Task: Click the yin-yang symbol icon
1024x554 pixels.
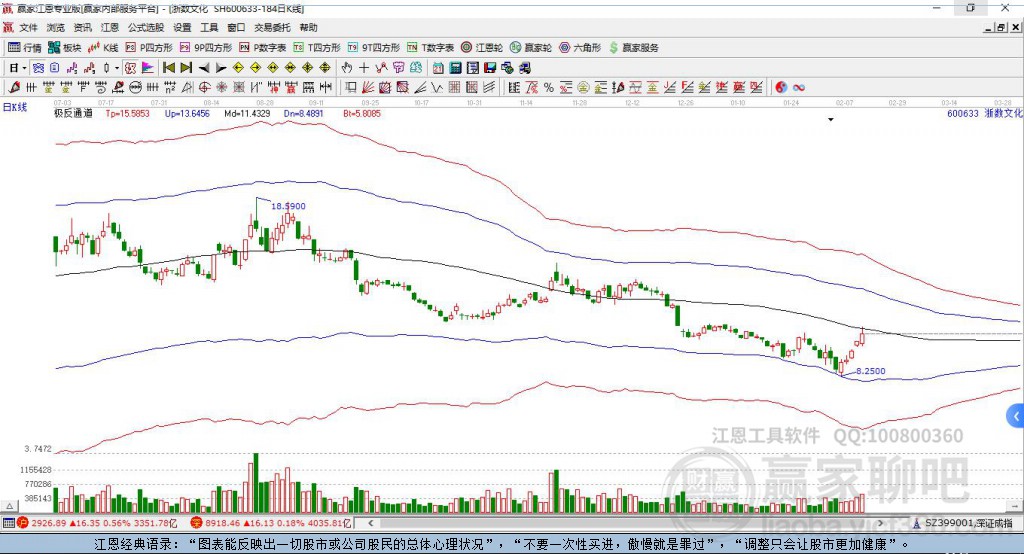Action: tap(781, 87)
